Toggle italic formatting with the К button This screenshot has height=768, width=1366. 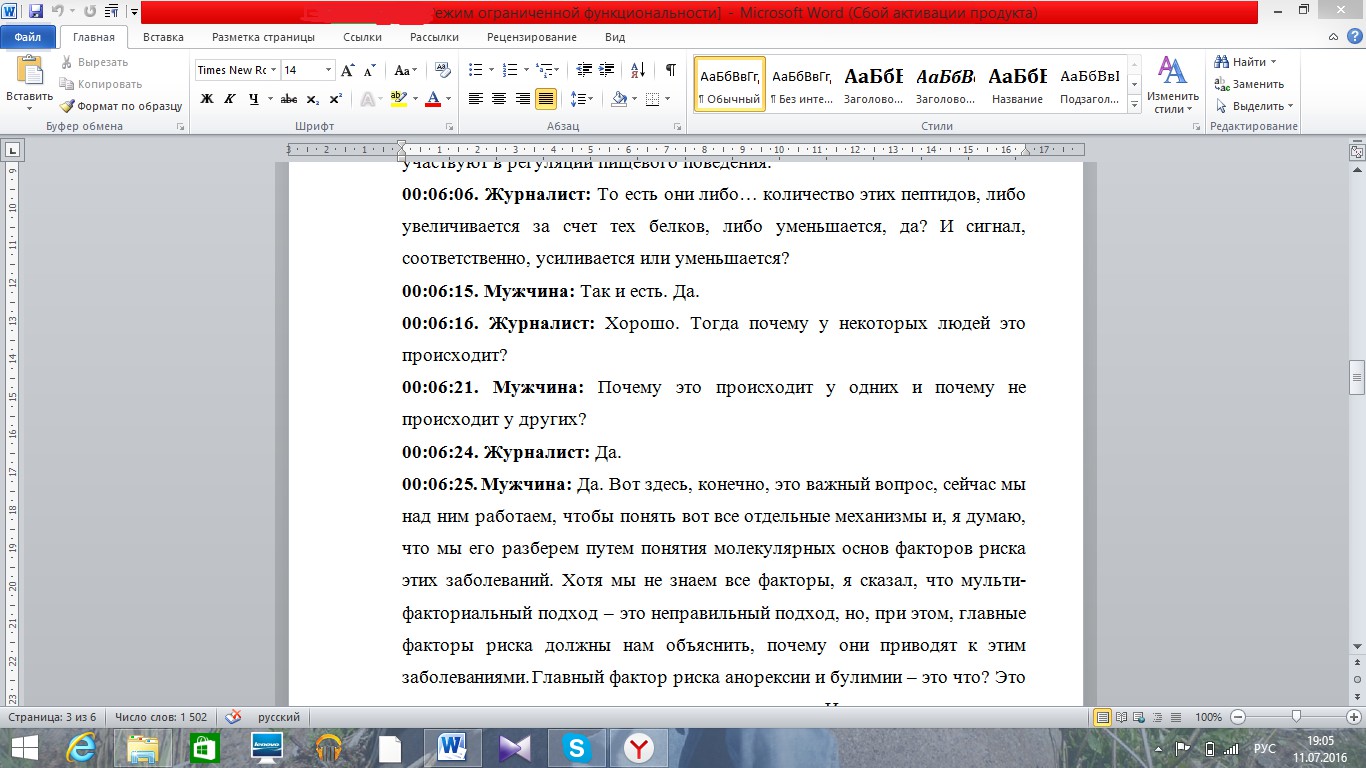click(x=230, y=99)
